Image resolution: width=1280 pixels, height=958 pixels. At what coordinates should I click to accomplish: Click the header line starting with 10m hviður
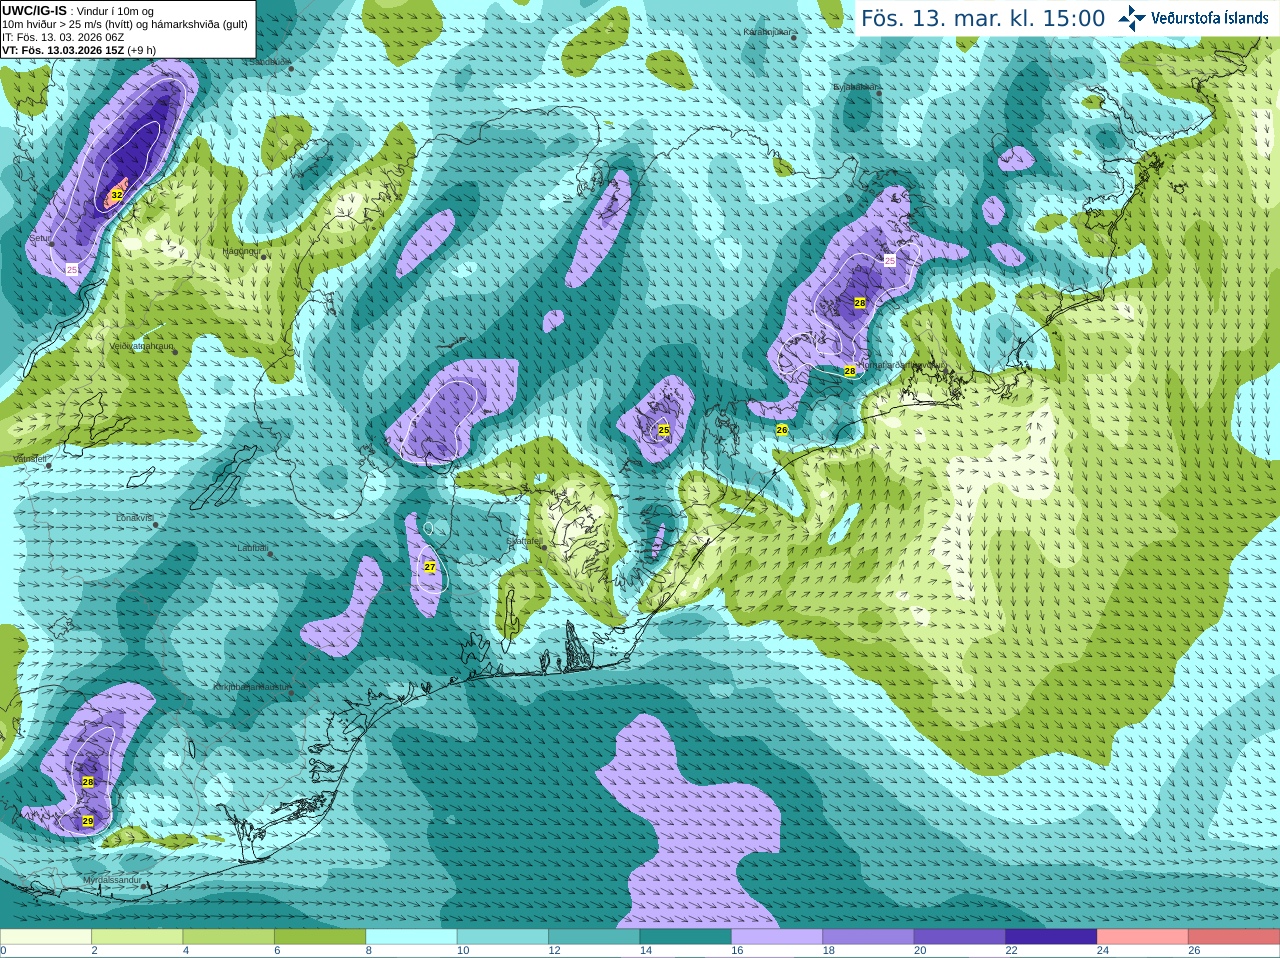(x=125, y=24)
